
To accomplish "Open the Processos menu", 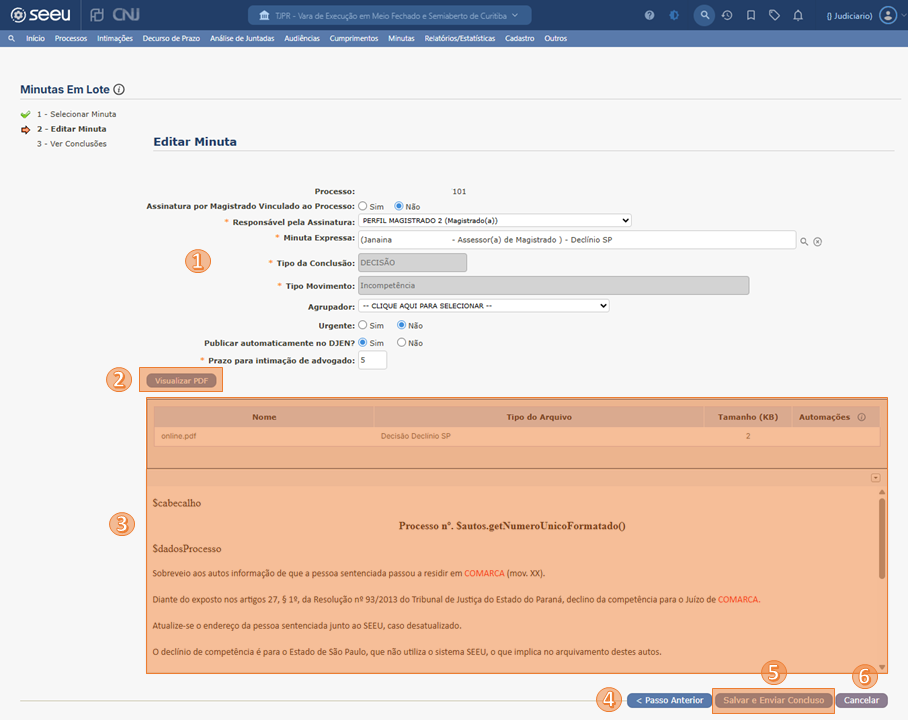I will pyautogui.click(x=71, y=38).
